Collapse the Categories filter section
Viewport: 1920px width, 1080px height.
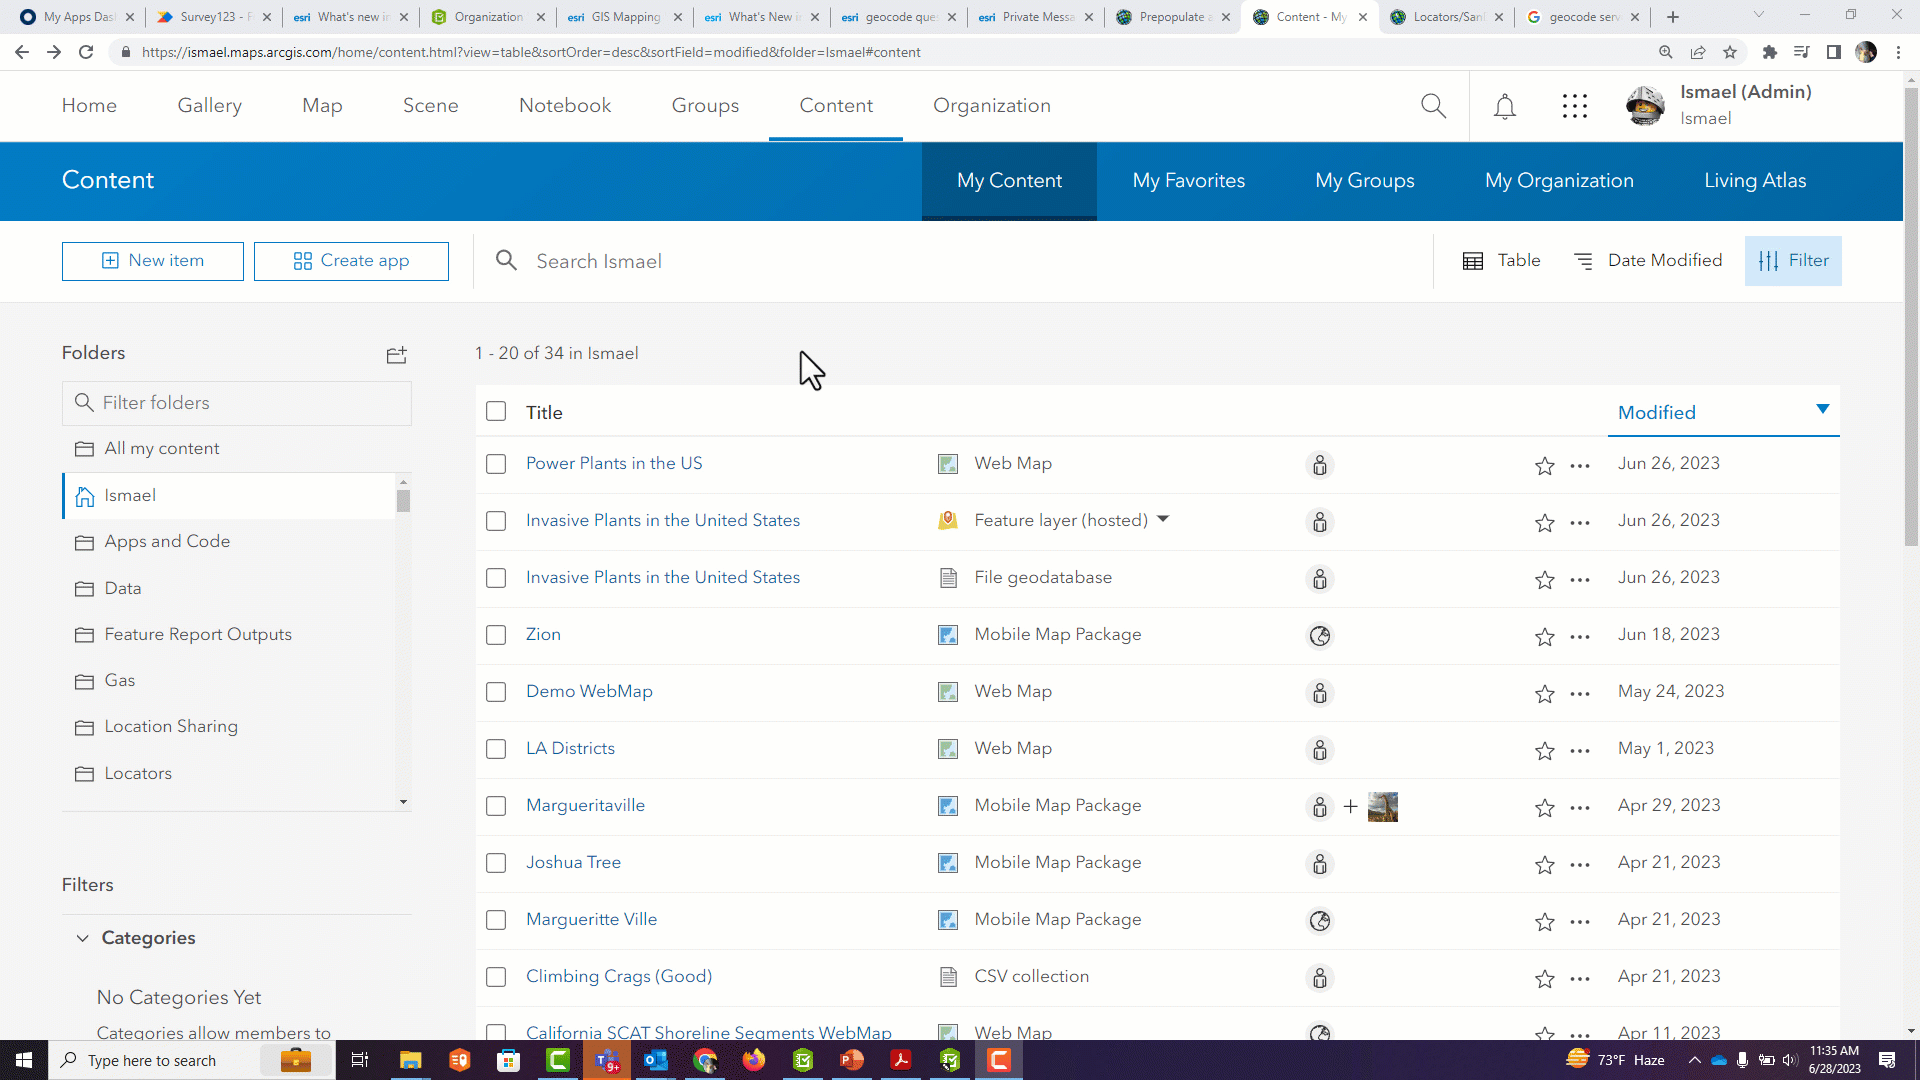tap(82, 938)
